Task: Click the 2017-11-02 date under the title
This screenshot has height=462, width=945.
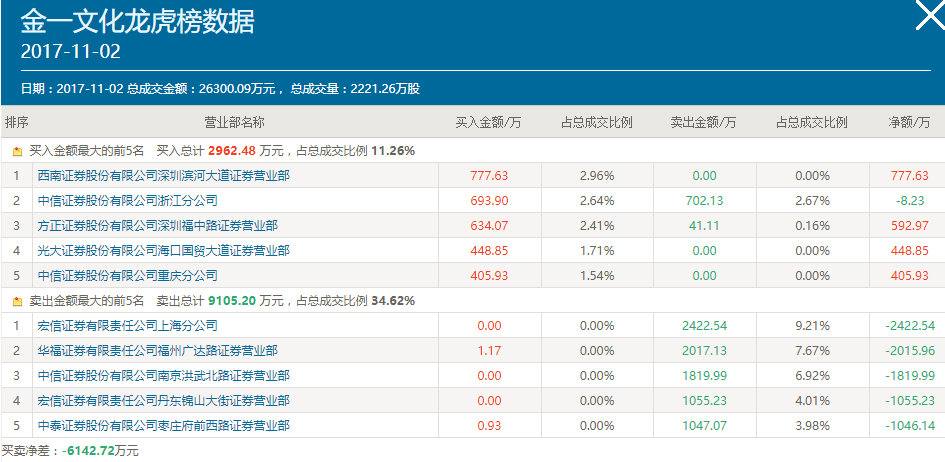Action: (70, 52)
